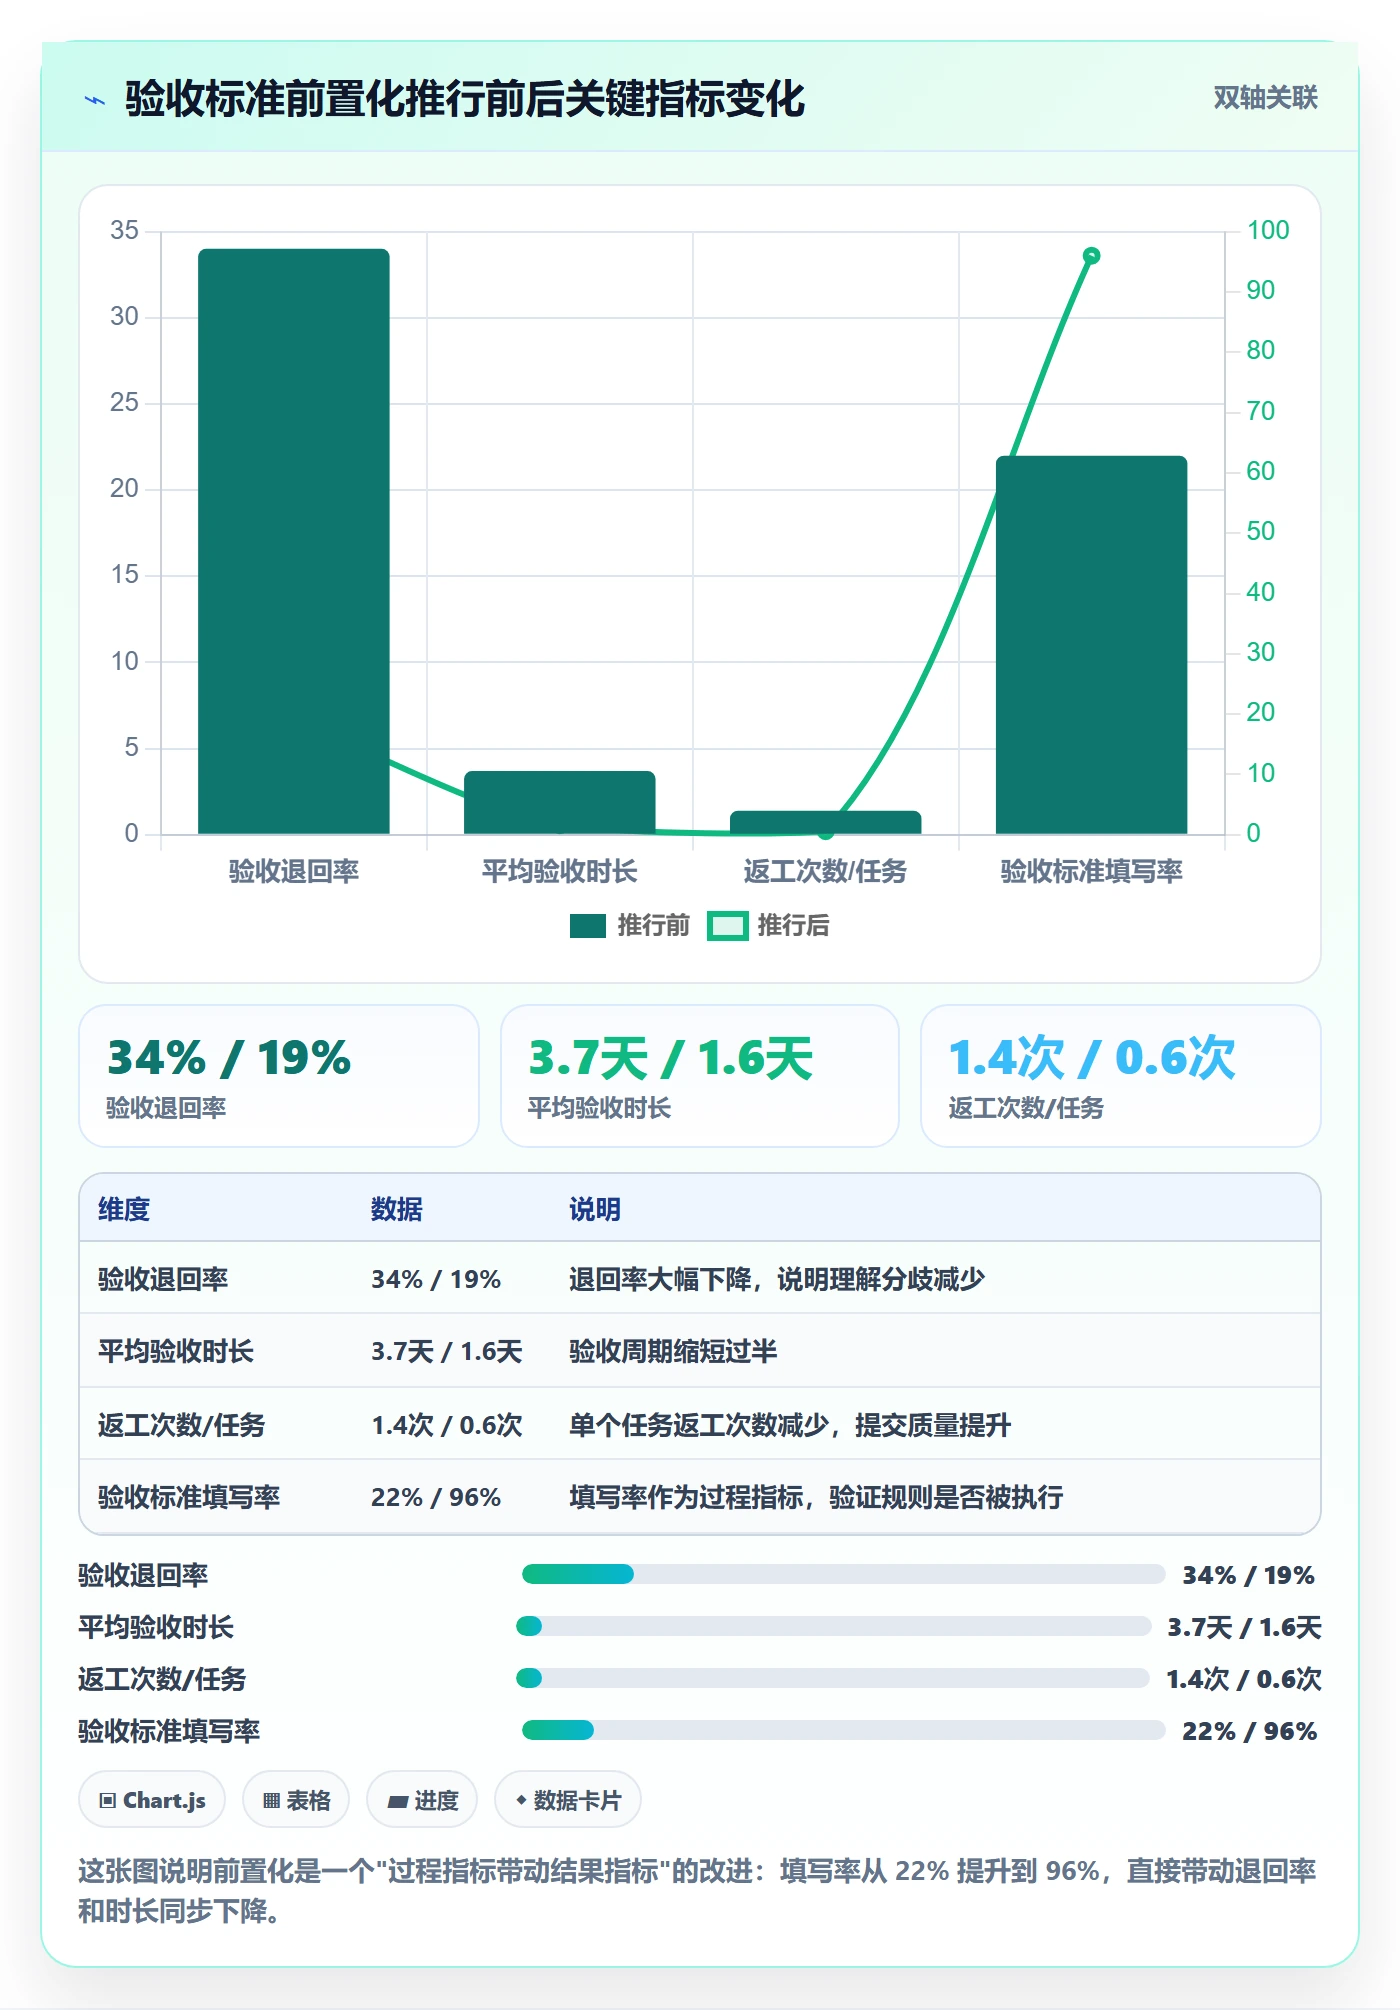Click the line data point near 96
This screenshot has width=1400, height=2010.
point(1092,256)
